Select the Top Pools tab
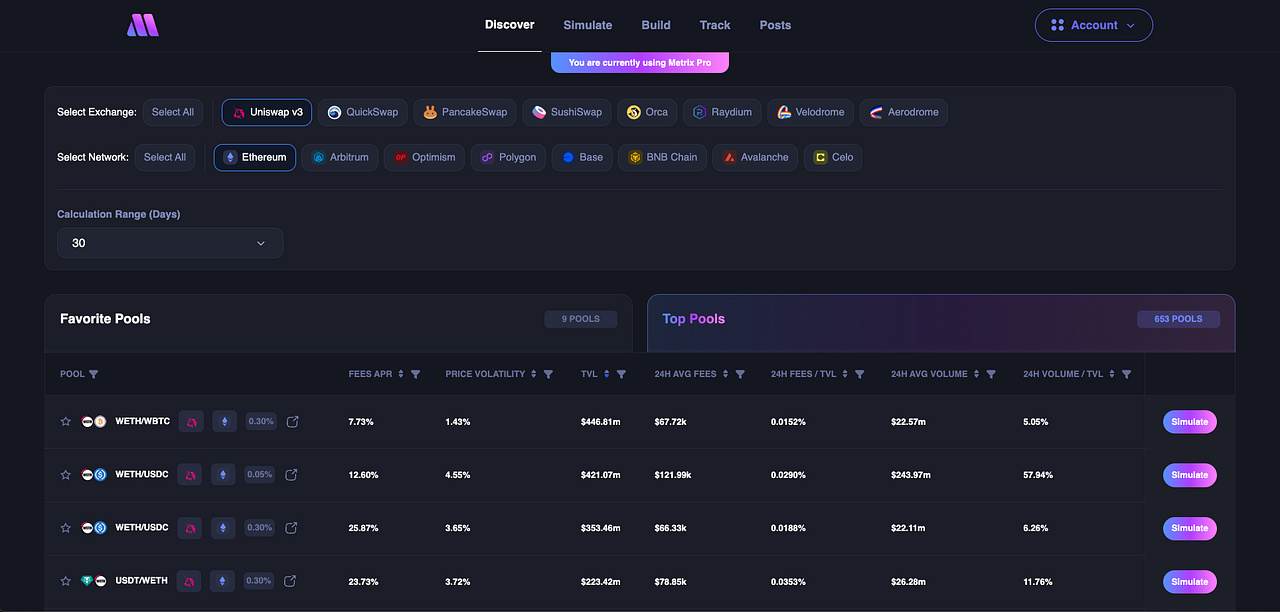The height and width of the screenshot is (612, 1280). coord(941,323)
